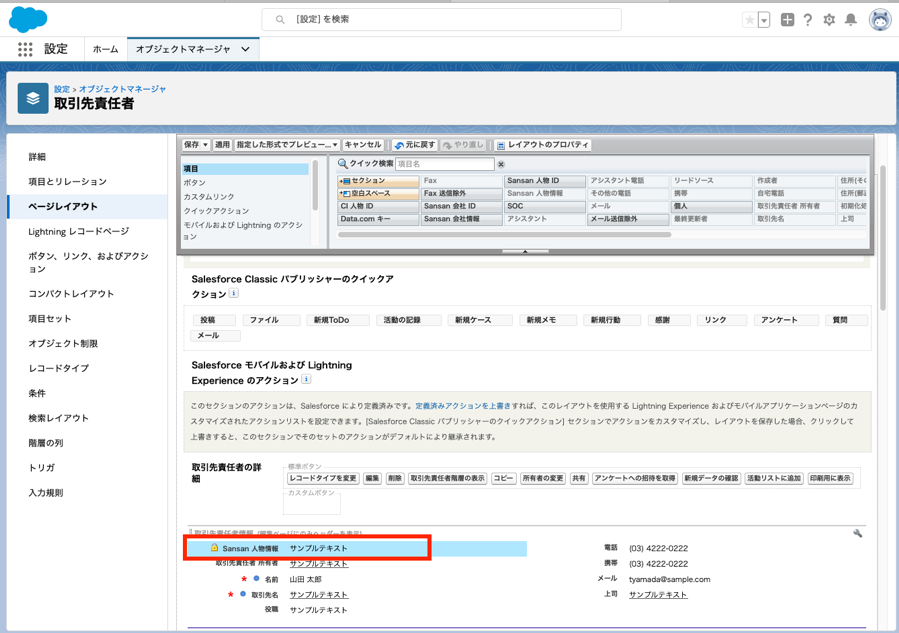Select the Sansan 会社 ID palette field
Image resolution: width=899 pixels, height=633 pixels.
tap(462, 206)
